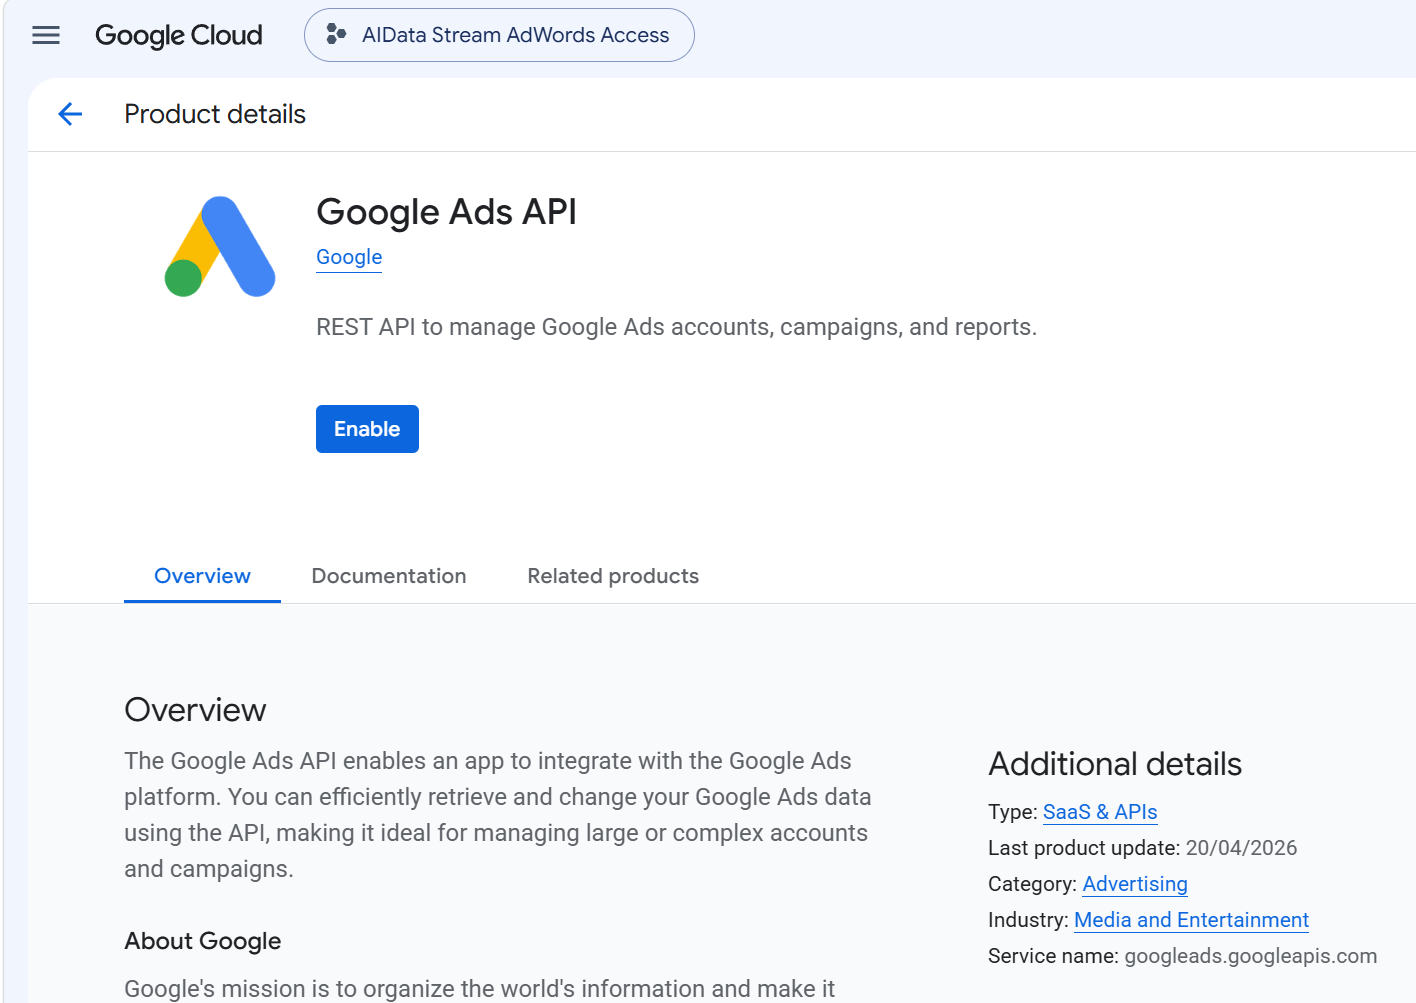Switch to the Documentation tab
Viewport: 1416px width, 1003px height.
pyautogui.click(x=389, y=576)
